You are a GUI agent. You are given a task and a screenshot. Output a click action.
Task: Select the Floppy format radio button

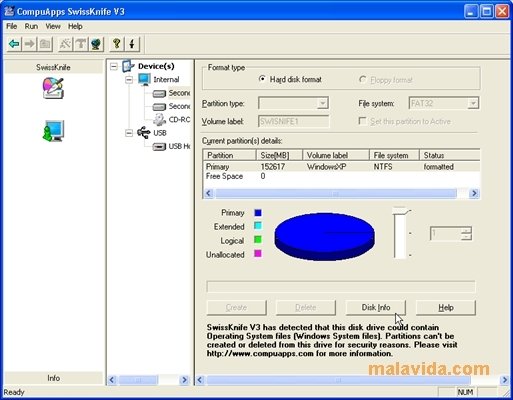point(362,80)
